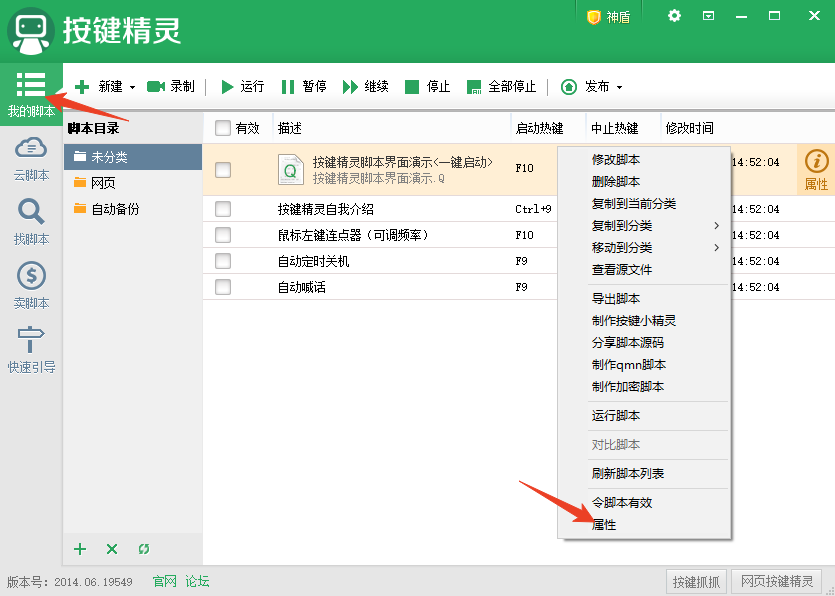Image resolution: width=835 pixels, height=596 pixels.
Task: Select the 网页 folder
Action: coord(133,183)
